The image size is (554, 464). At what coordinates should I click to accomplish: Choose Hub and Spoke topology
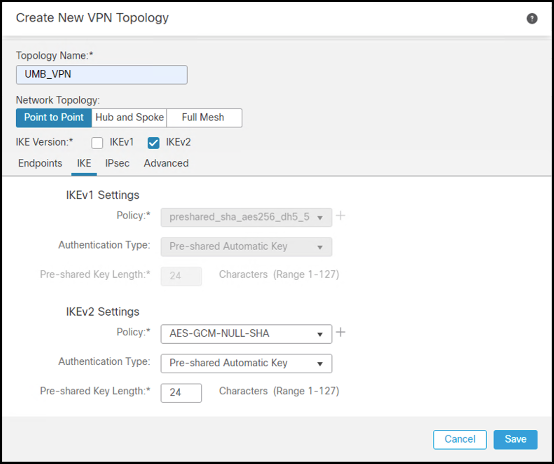point(129,118)
